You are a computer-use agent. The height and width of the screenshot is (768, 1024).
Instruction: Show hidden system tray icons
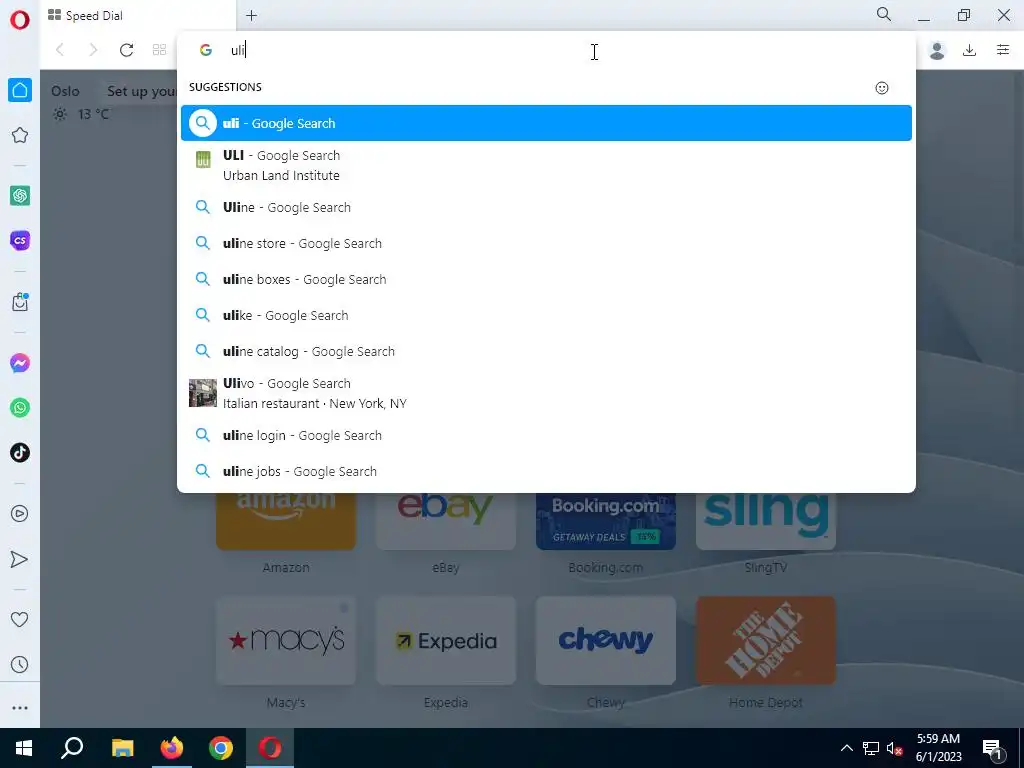point(846,748)
